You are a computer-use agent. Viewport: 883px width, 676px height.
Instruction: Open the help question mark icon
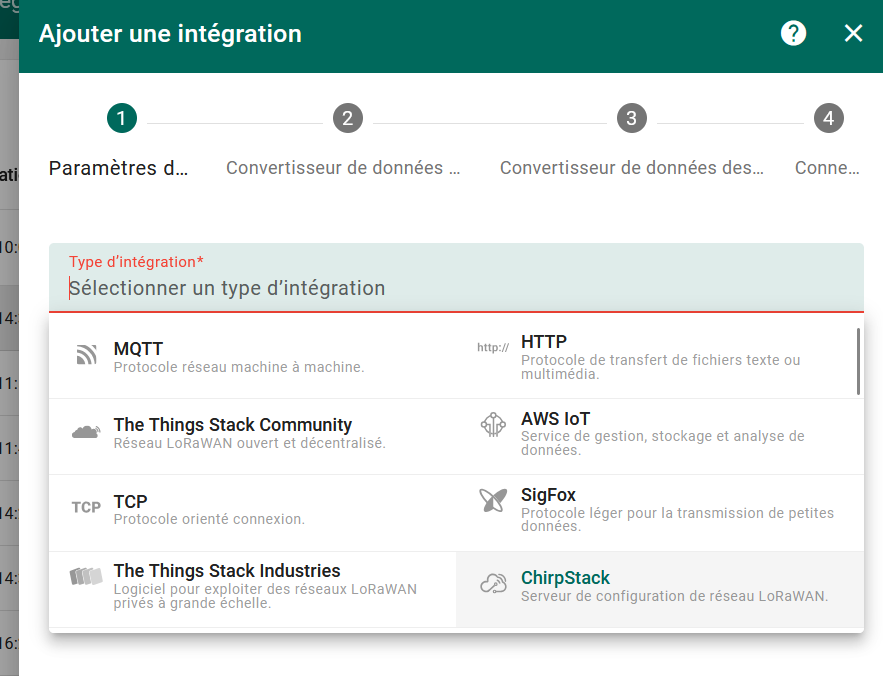[x=793, y=33]
